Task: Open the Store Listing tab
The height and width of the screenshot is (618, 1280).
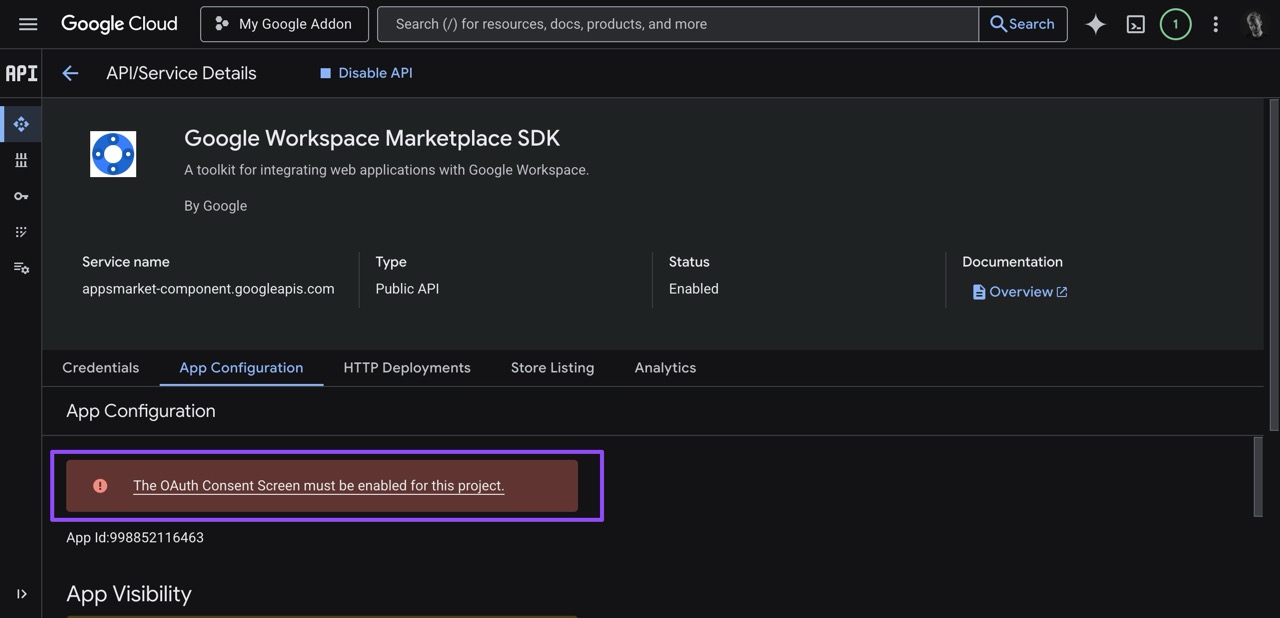Action: click(552, 368)
